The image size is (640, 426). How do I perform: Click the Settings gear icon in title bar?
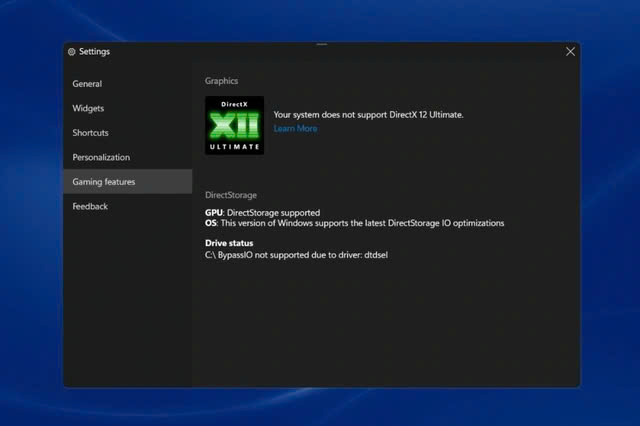pyautogui.click(x=71, y=52)
